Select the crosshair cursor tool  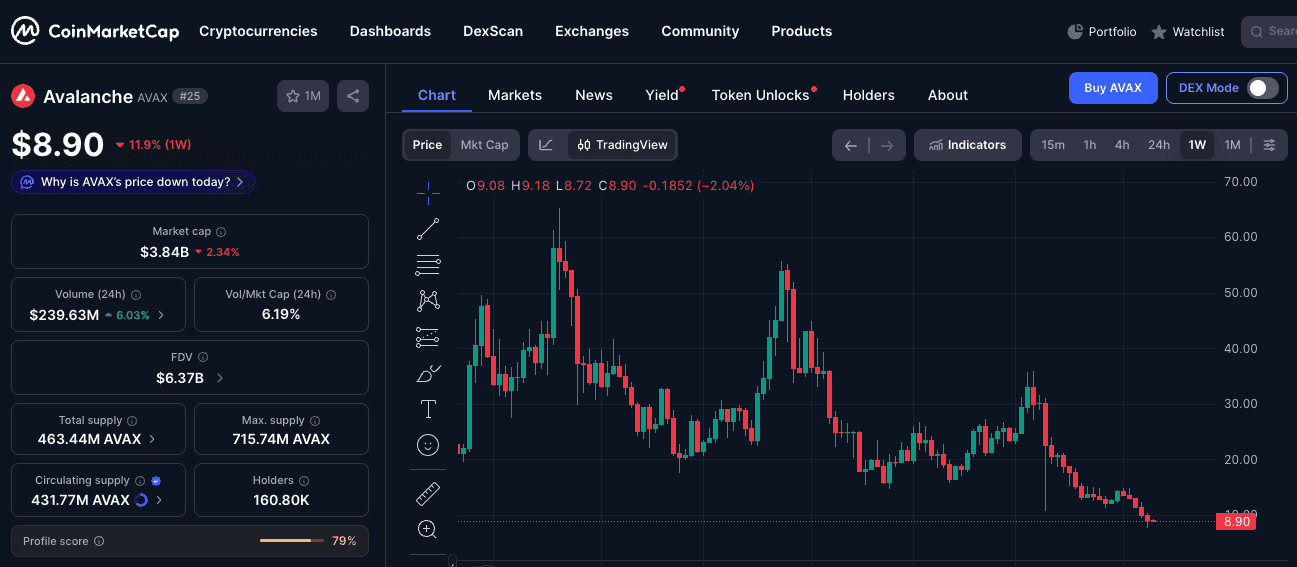point(428,193)
